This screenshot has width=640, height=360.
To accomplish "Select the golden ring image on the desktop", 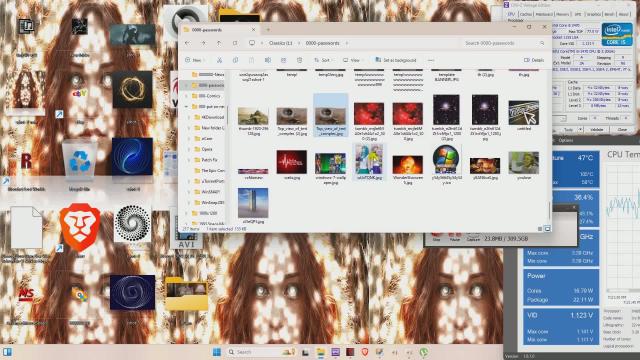I will point(132,89).
